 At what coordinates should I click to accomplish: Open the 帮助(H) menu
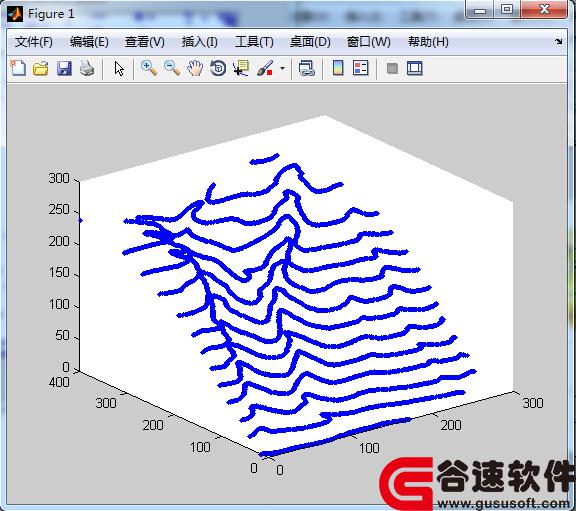click(428, 42)
